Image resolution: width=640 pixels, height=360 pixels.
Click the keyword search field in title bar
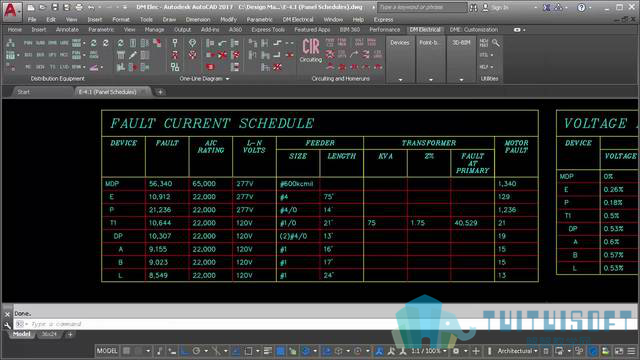(x=422, y=7)
